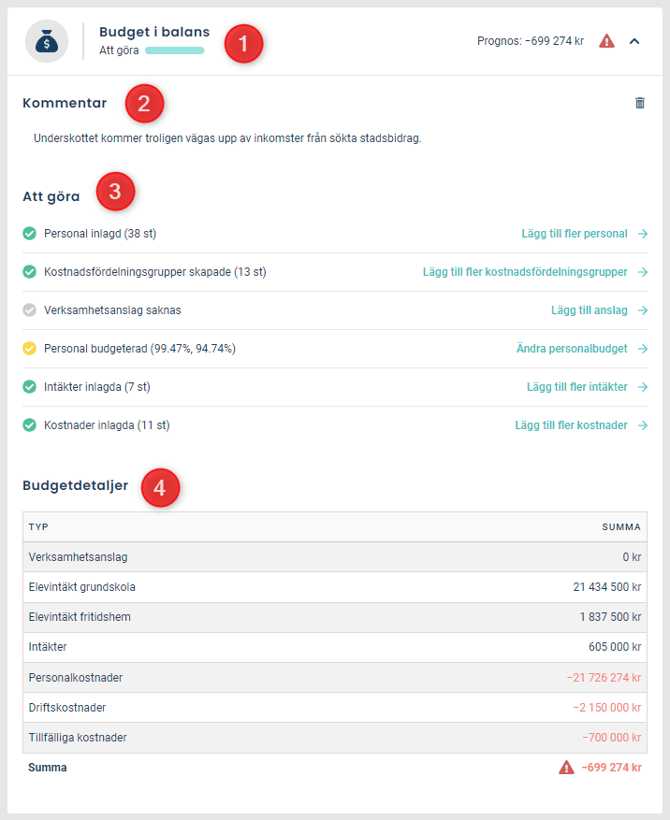Screen dimensions: 670x820
Task: Open Lägg till fler intäkter link
Action: click(x=577, y=387)
